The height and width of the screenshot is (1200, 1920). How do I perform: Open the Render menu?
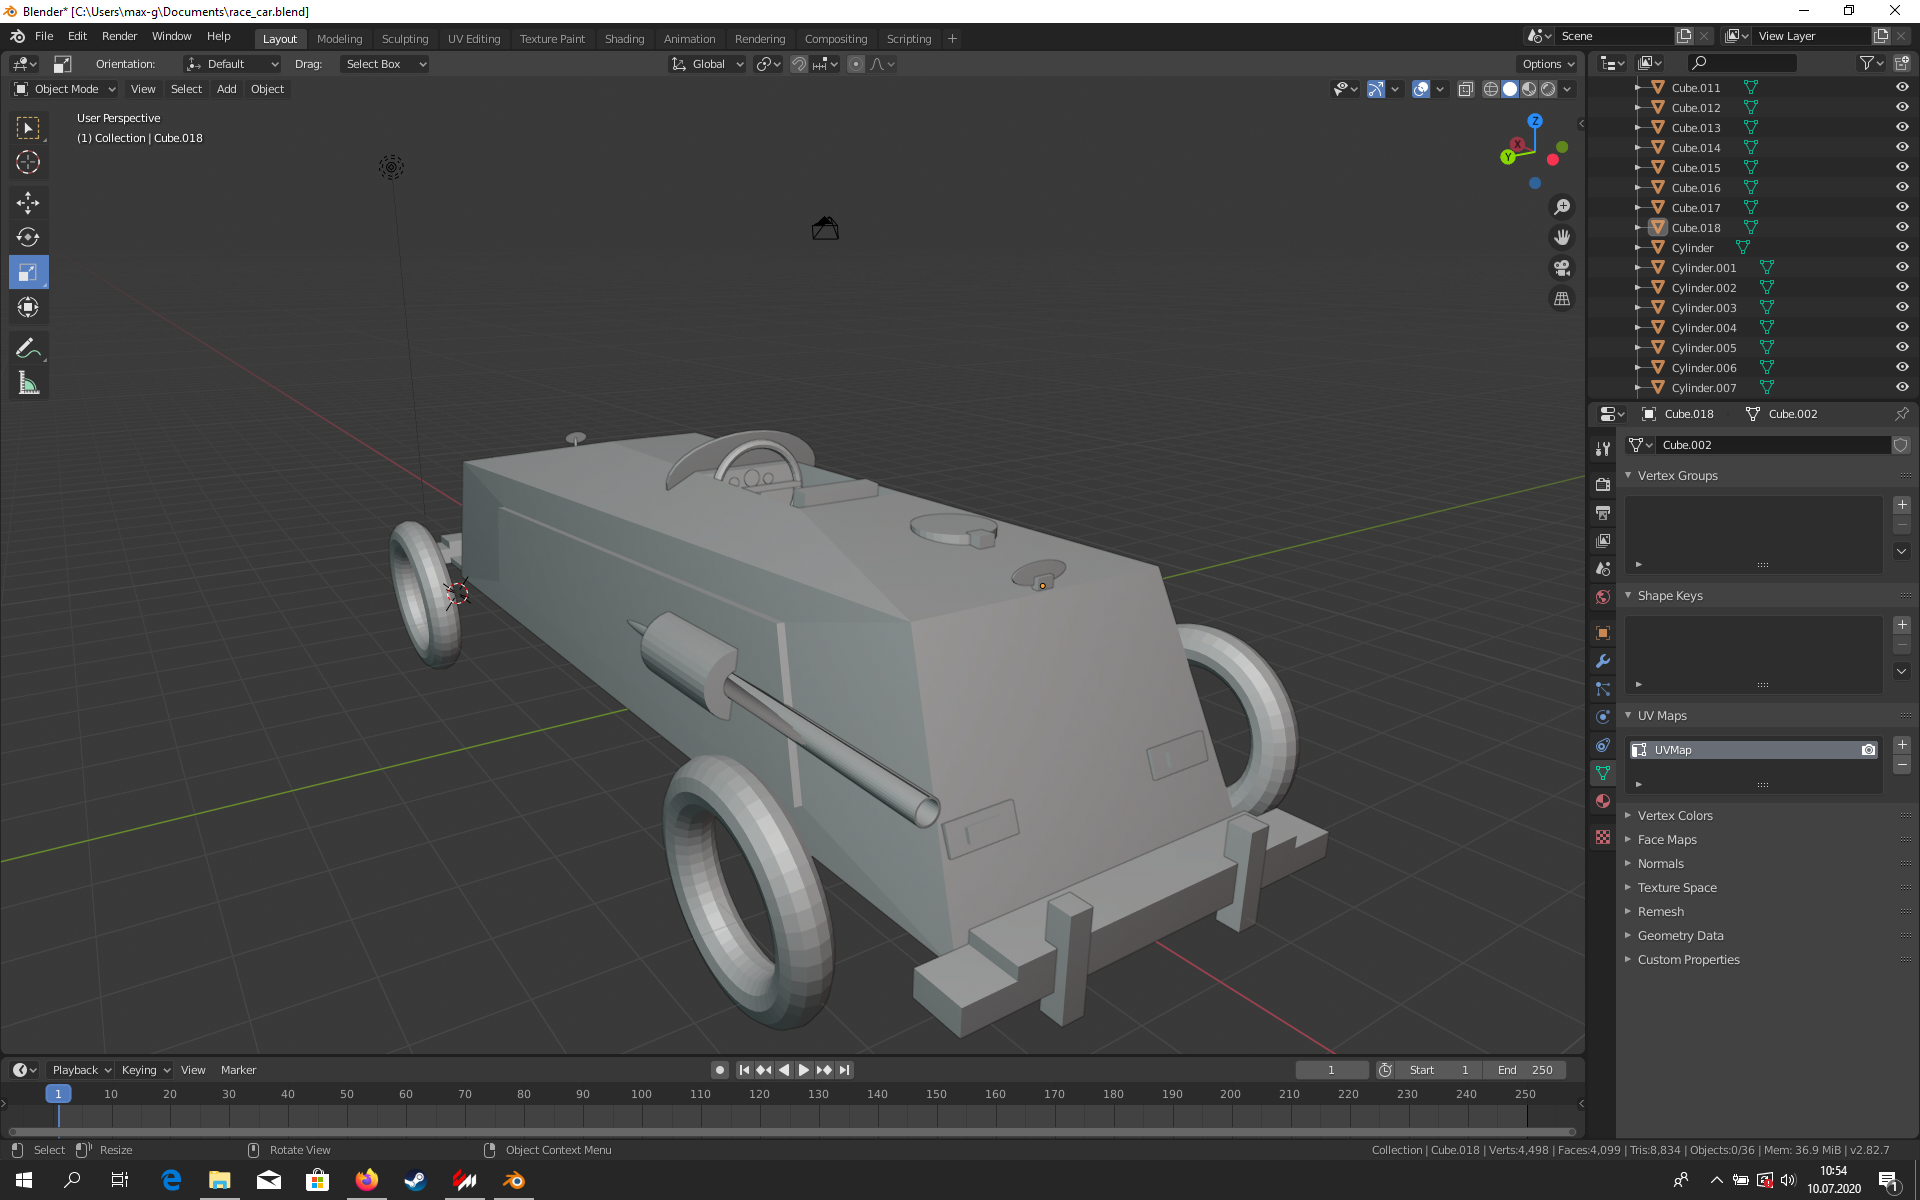click(x=119, y=36)
